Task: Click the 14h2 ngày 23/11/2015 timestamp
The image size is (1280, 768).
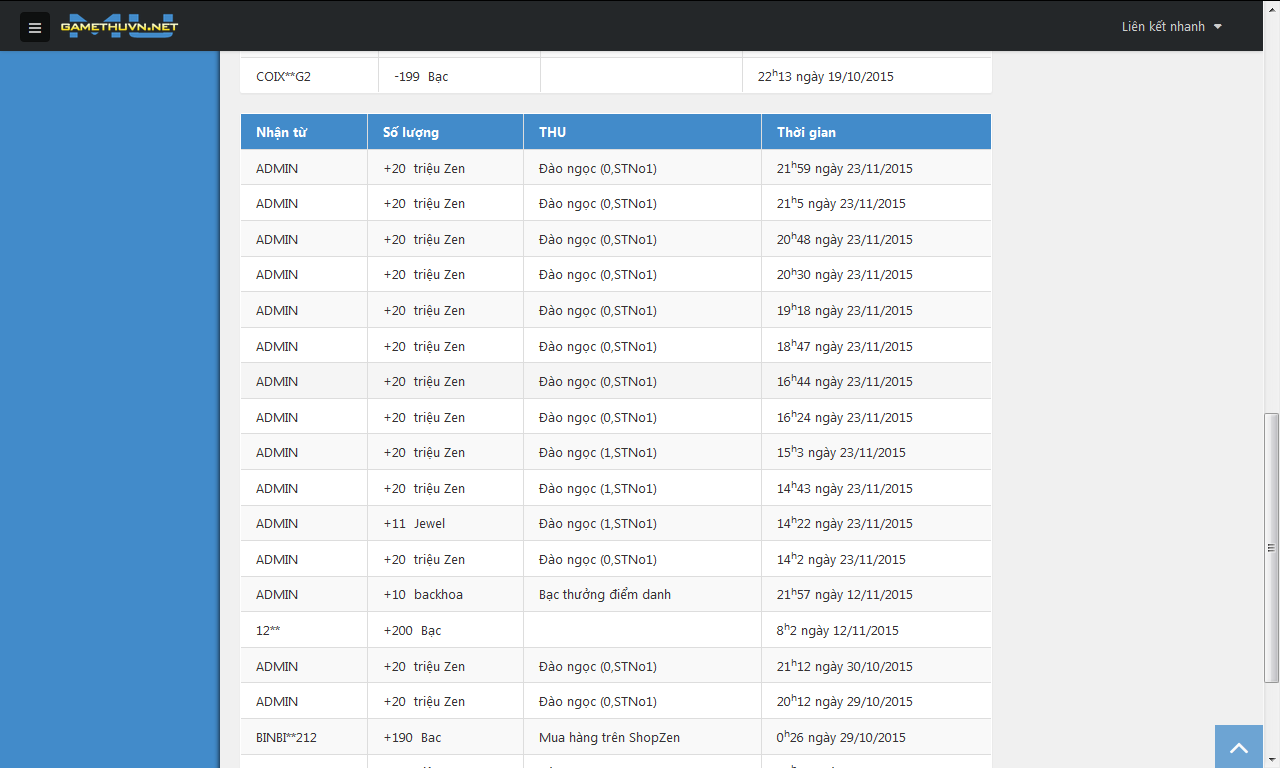Action: pos(841,559)
